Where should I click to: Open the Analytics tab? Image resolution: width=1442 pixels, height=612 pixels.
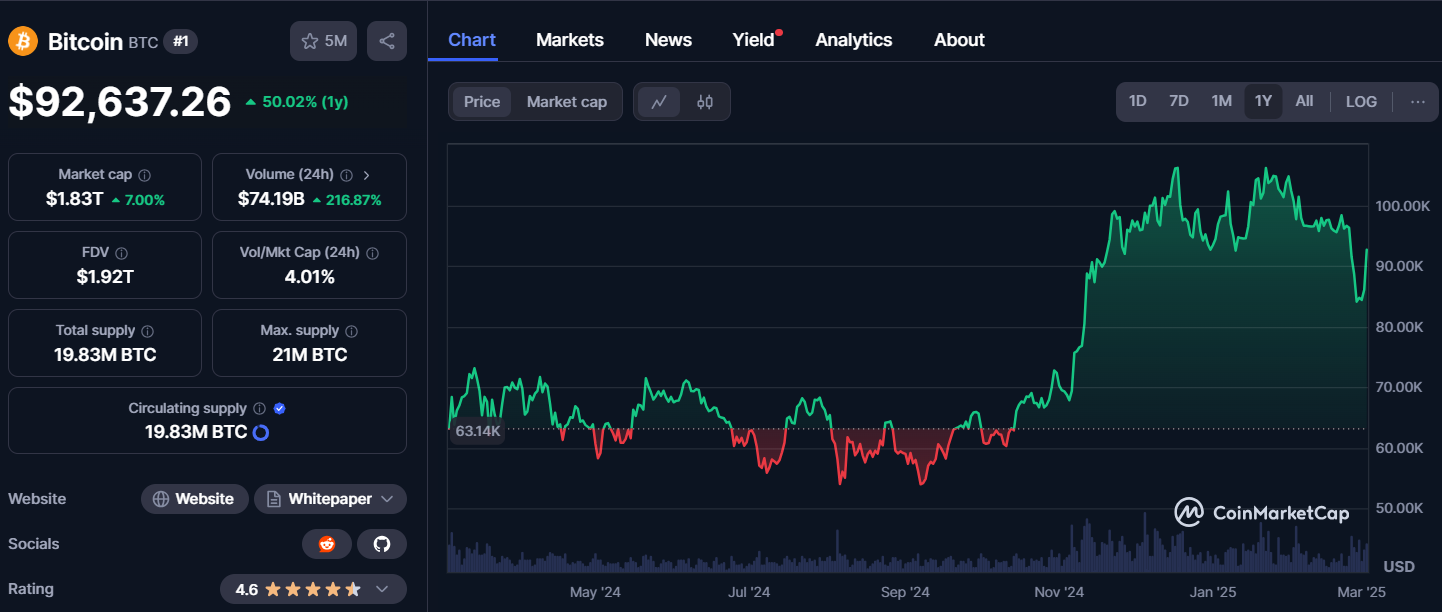[854, 40]
